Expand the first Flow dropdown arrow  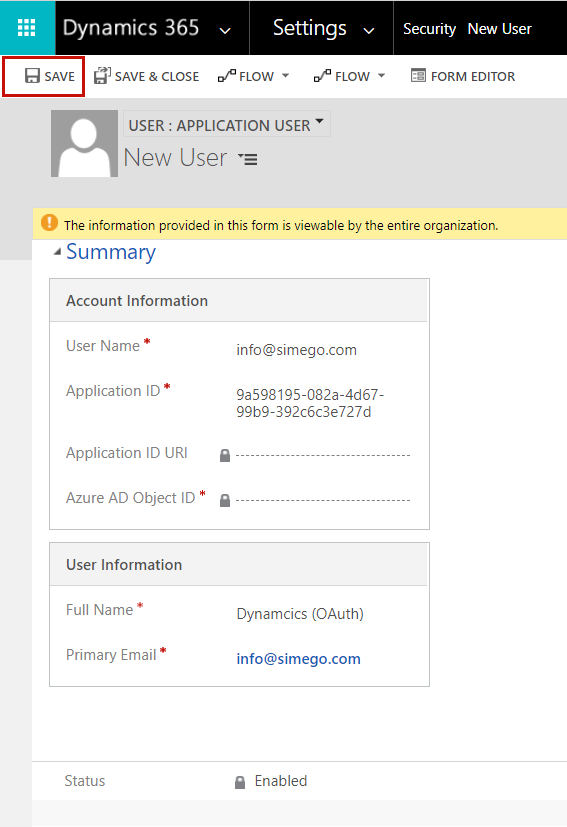coord(285,76)
